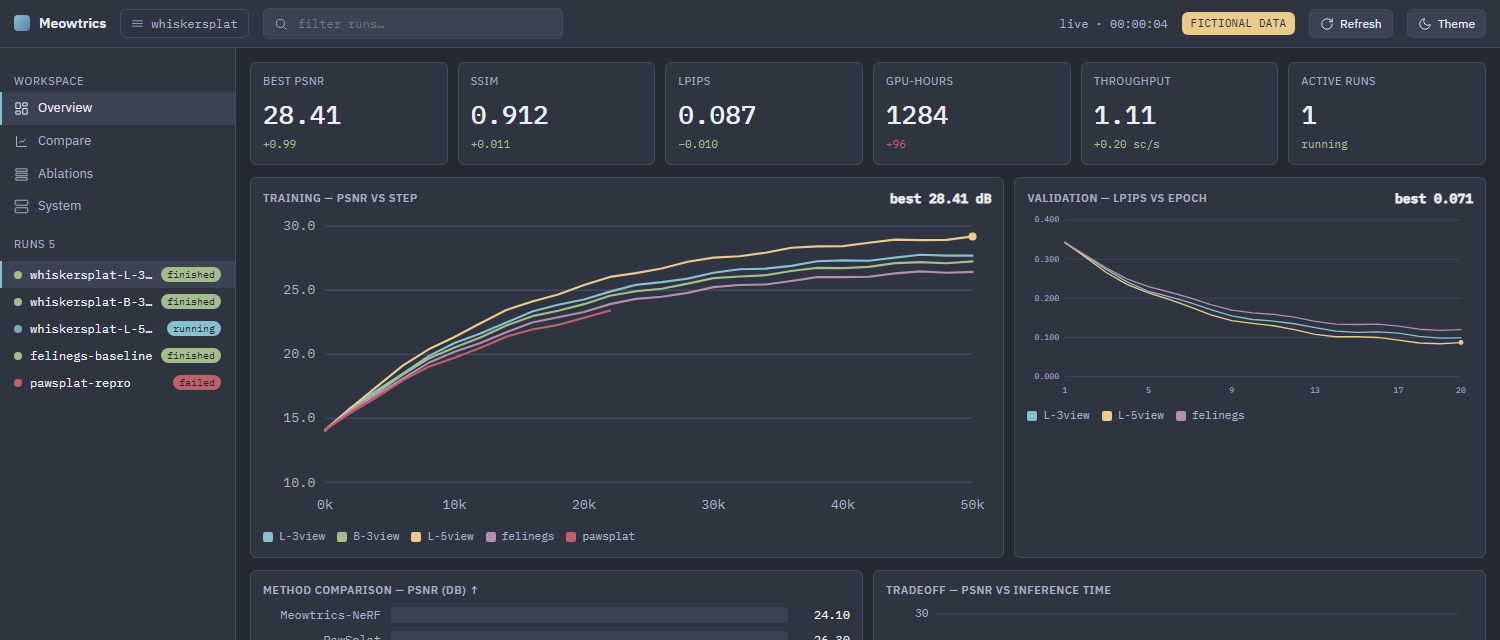Click the 24.10 value for Meowtrics-NeRF
1500x640 pixels.
click(x=832, y=616)
